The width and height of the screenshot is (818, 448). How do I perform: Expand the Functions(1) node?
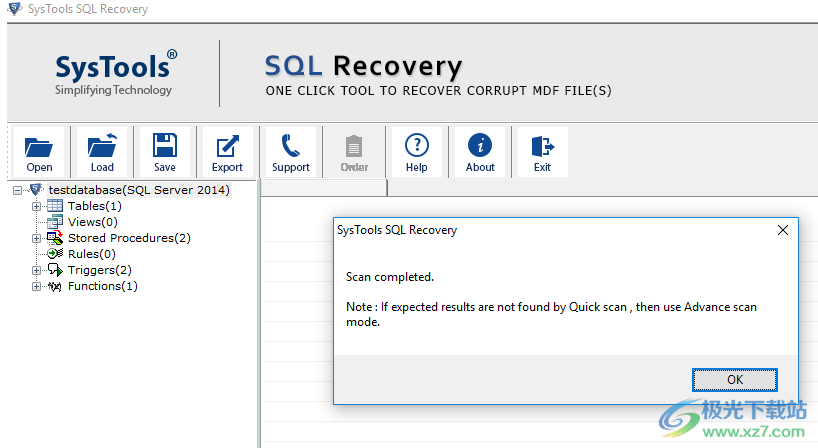[x=36, y=286]
